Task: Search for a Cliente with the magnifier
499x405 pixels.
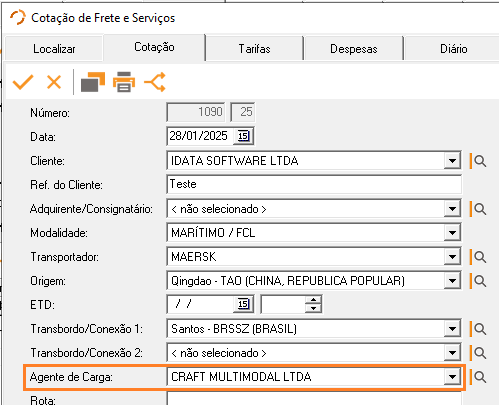Action: pyautogui.click(x=478, y=161)
